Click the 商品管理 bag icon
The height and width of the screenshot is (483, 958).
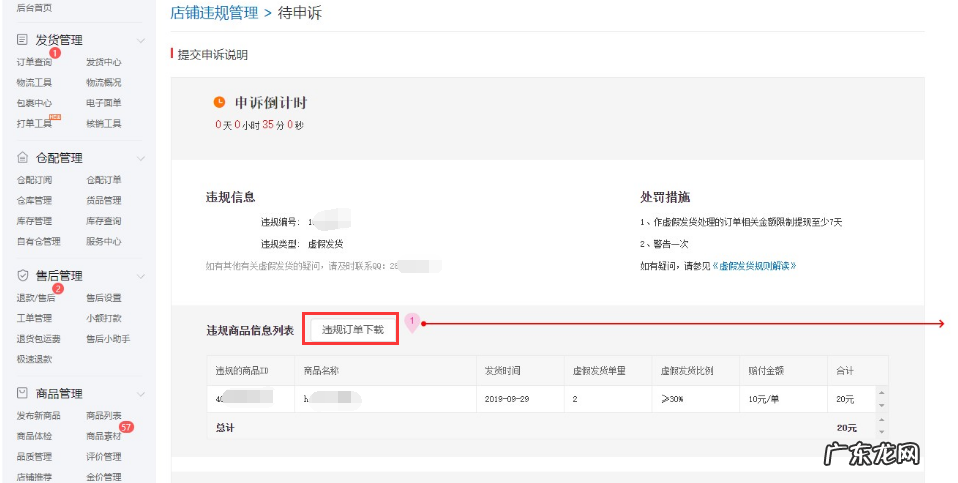22,393
